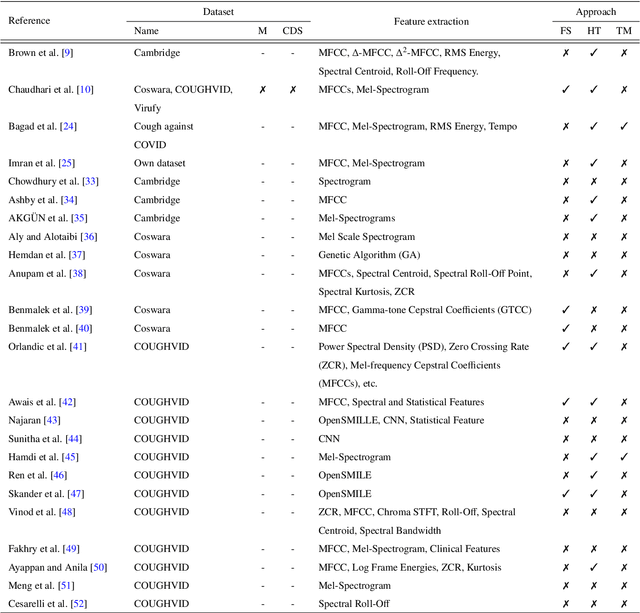This screenshot has height=613, width=640.
Task: Click the CDS column cross mark for Chaudhari et al.
Action: click(x=292, y=89)
